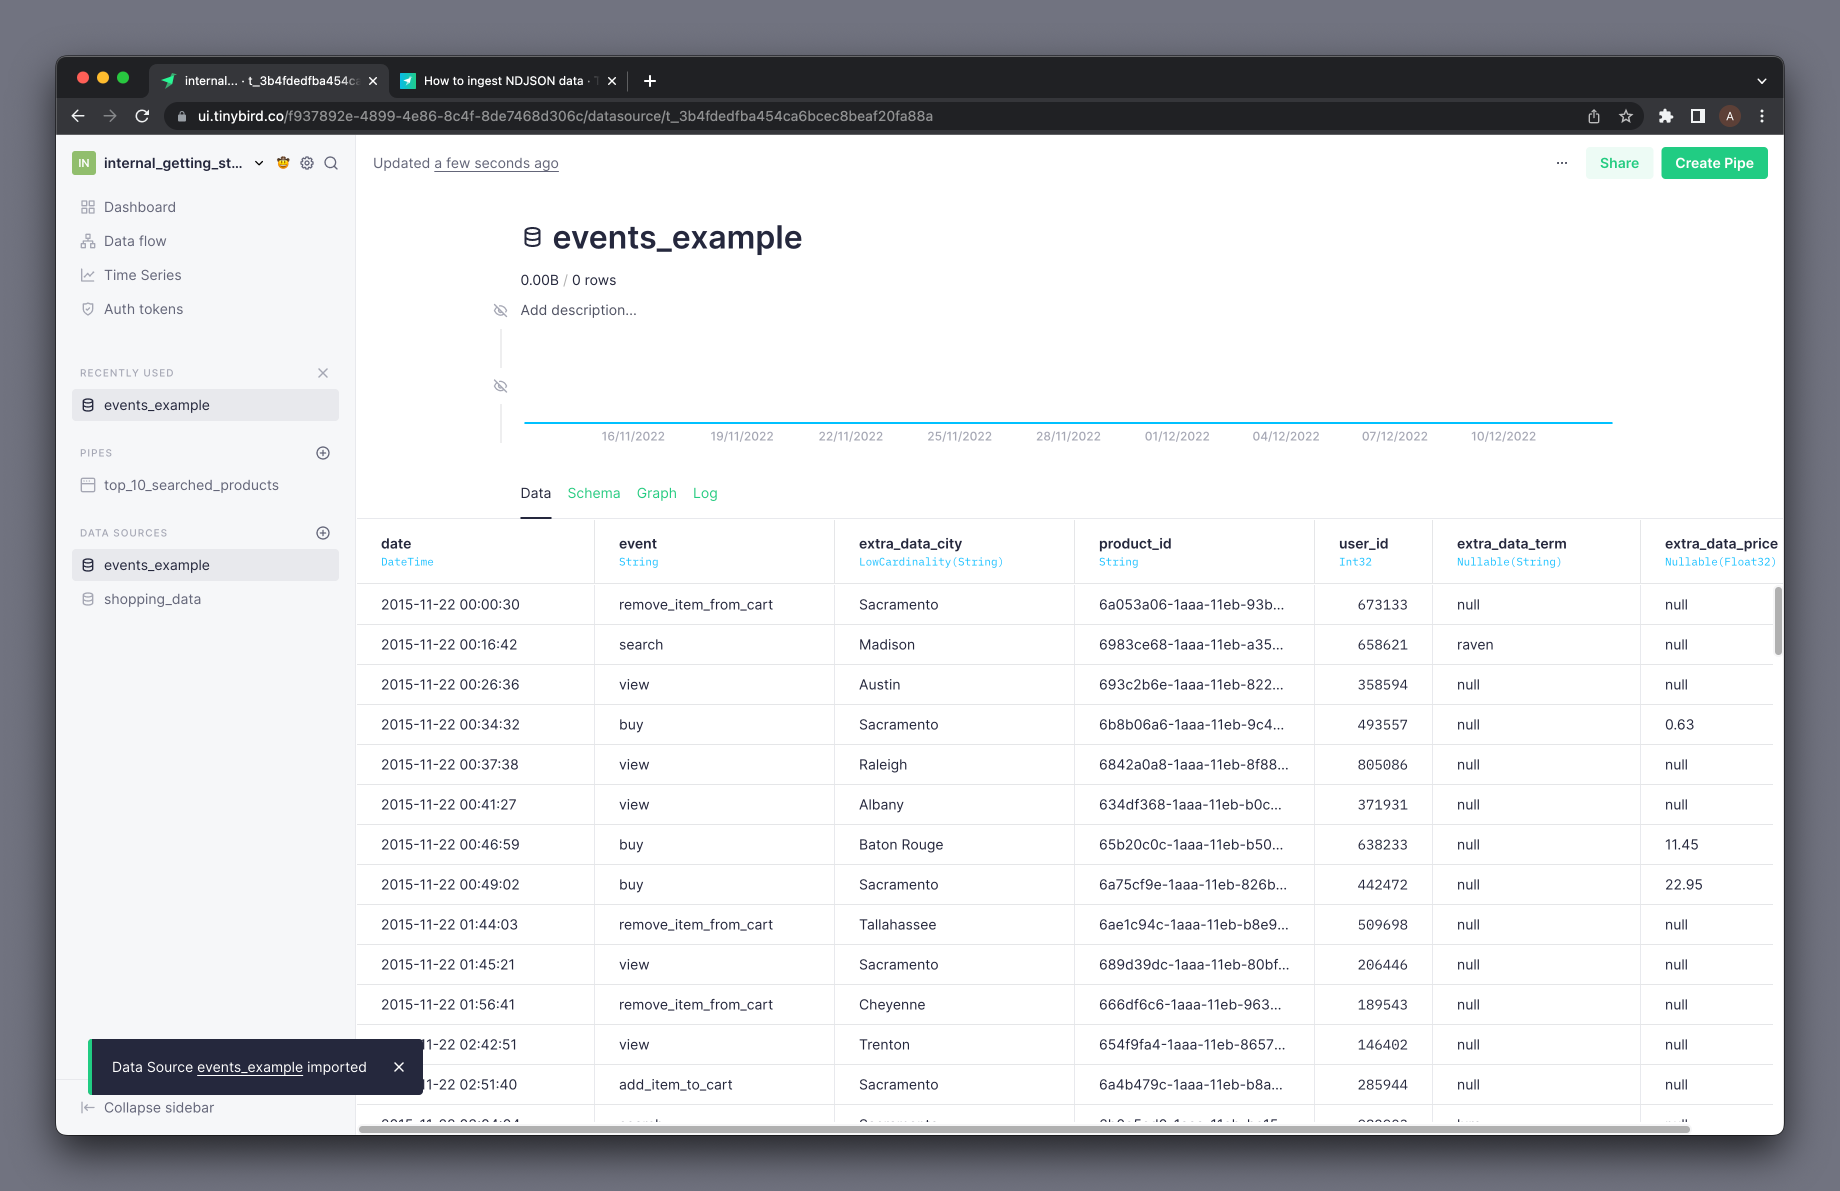The image size is (1840, 1191).
Task: Click the 25/11/2022 chart axis label
Action: tap(959, 436)
